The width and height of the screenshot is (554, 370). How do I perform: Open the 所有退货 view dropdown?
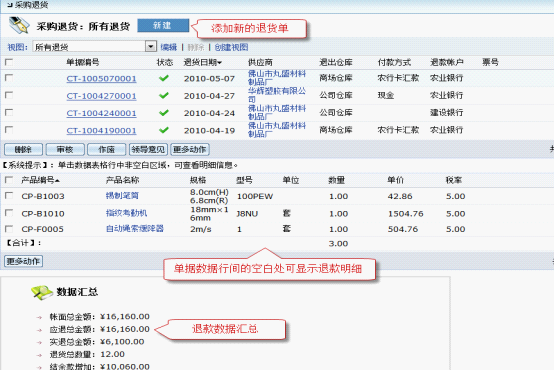(151, 46)
